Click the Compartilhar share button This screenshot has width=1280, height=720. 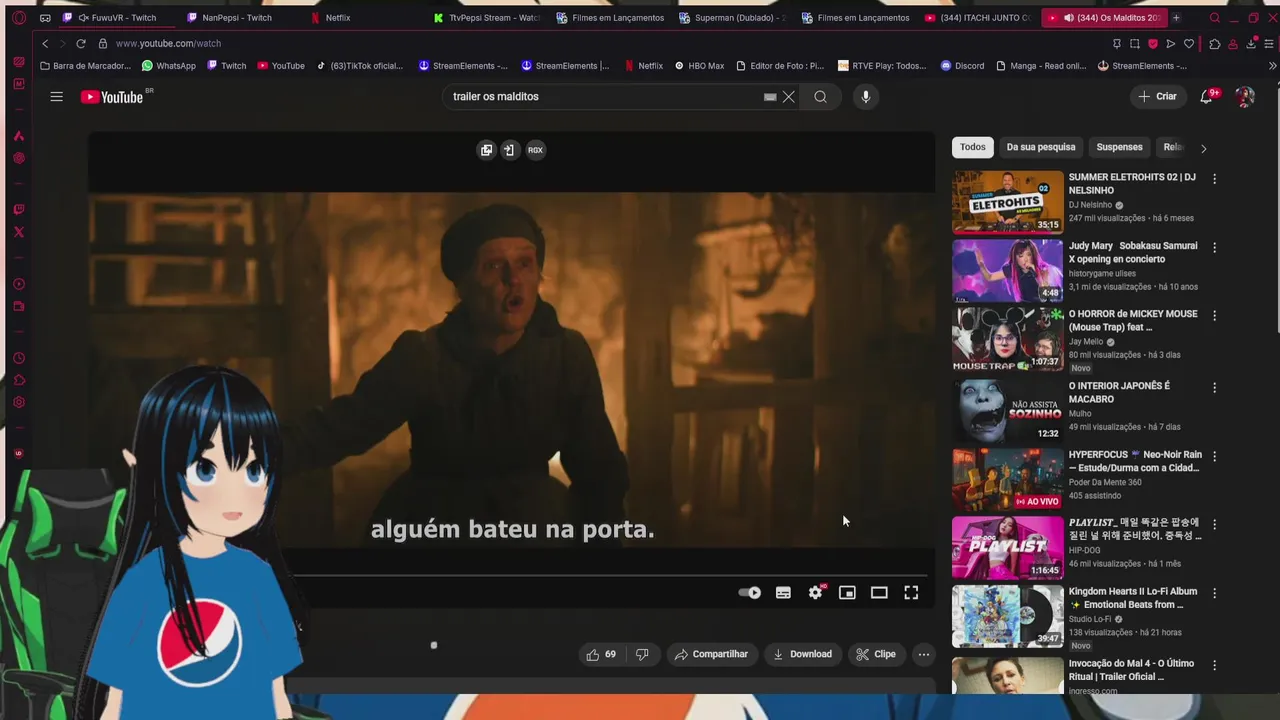coord(711,654)
